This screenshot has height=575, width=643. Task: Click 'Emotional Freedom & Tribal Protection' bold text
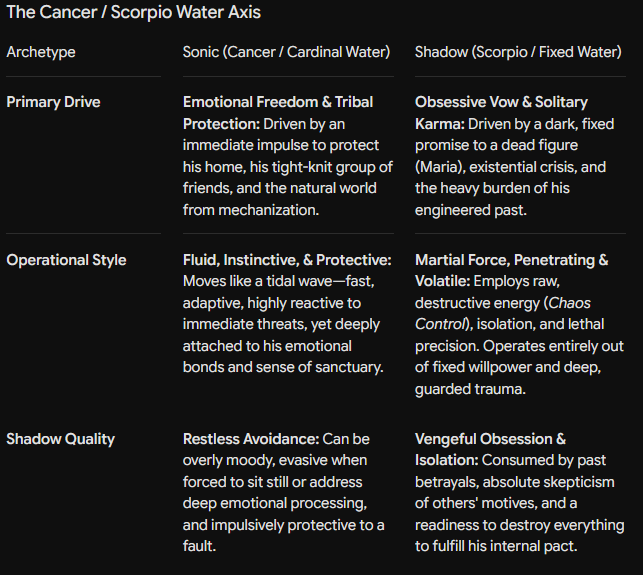(x=278, y=113)
